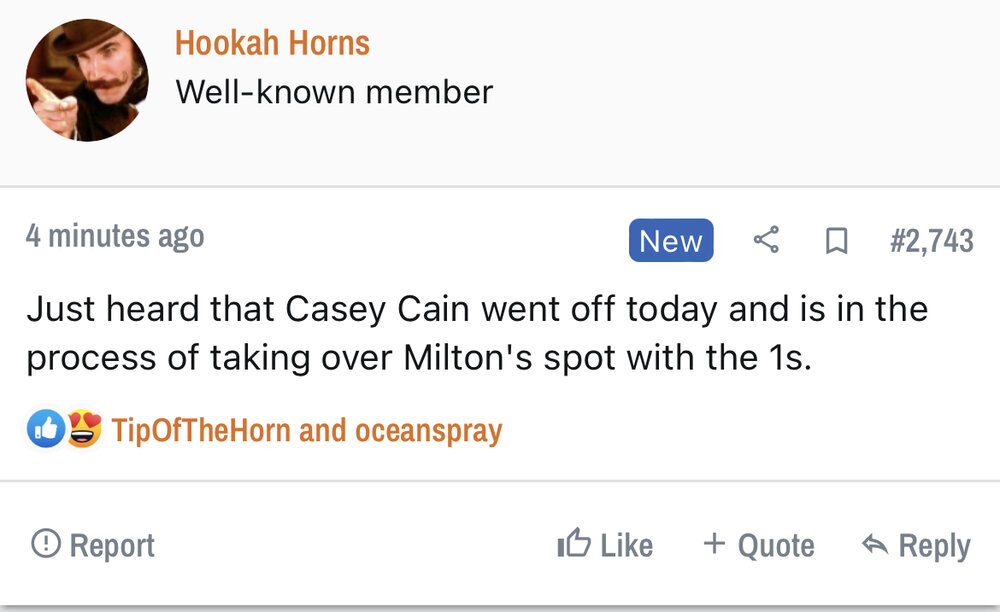Click the thumbs-up outline icon beside Like

pos(574,544)
